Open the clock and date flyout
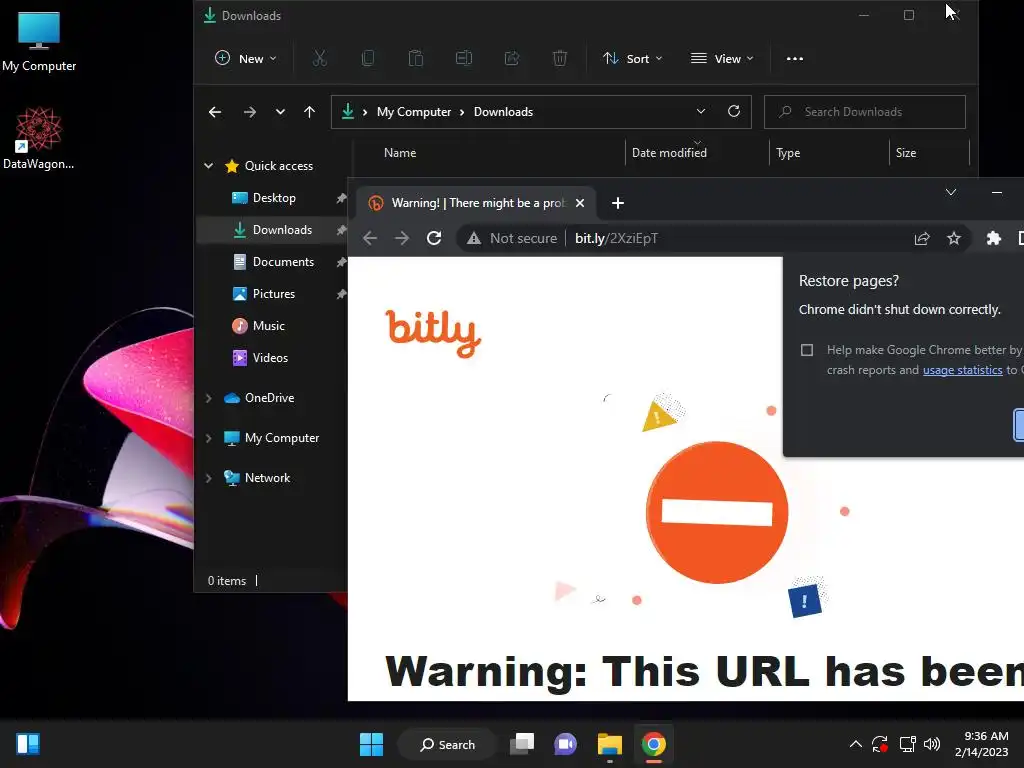The width and height of the screenshot is (1024, 768). tap(982, 744)
